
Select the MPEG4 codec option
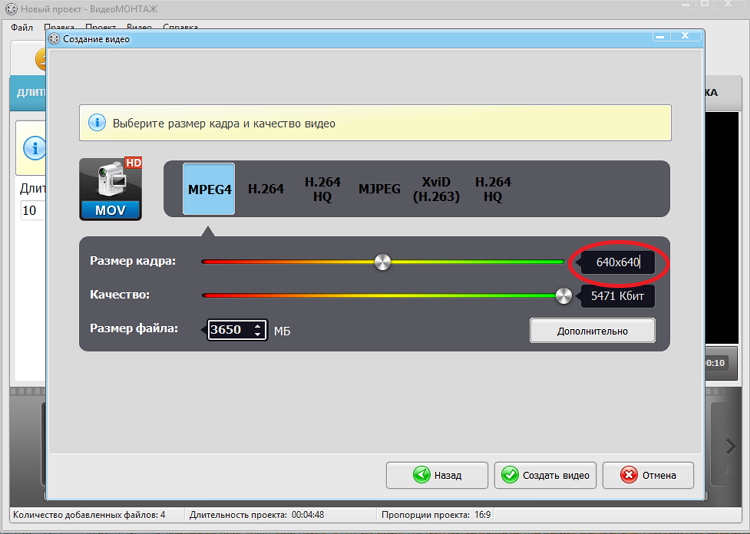click(x=209, y=189)
